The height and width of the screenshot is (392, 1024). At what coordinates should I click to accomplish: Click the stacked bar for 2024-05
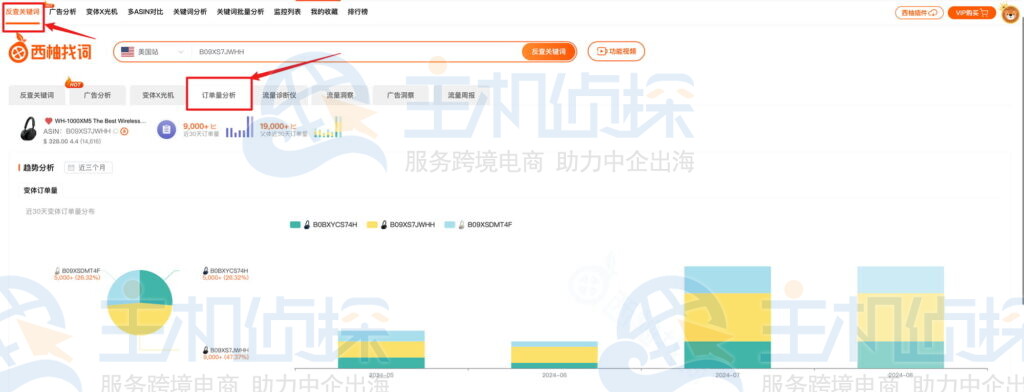381,350
